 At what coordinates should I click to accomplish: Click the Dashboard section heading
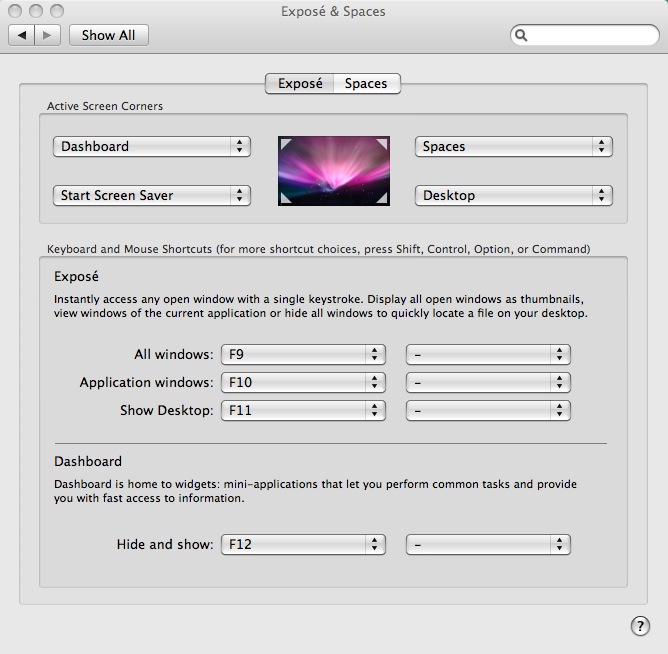[88, 461]
